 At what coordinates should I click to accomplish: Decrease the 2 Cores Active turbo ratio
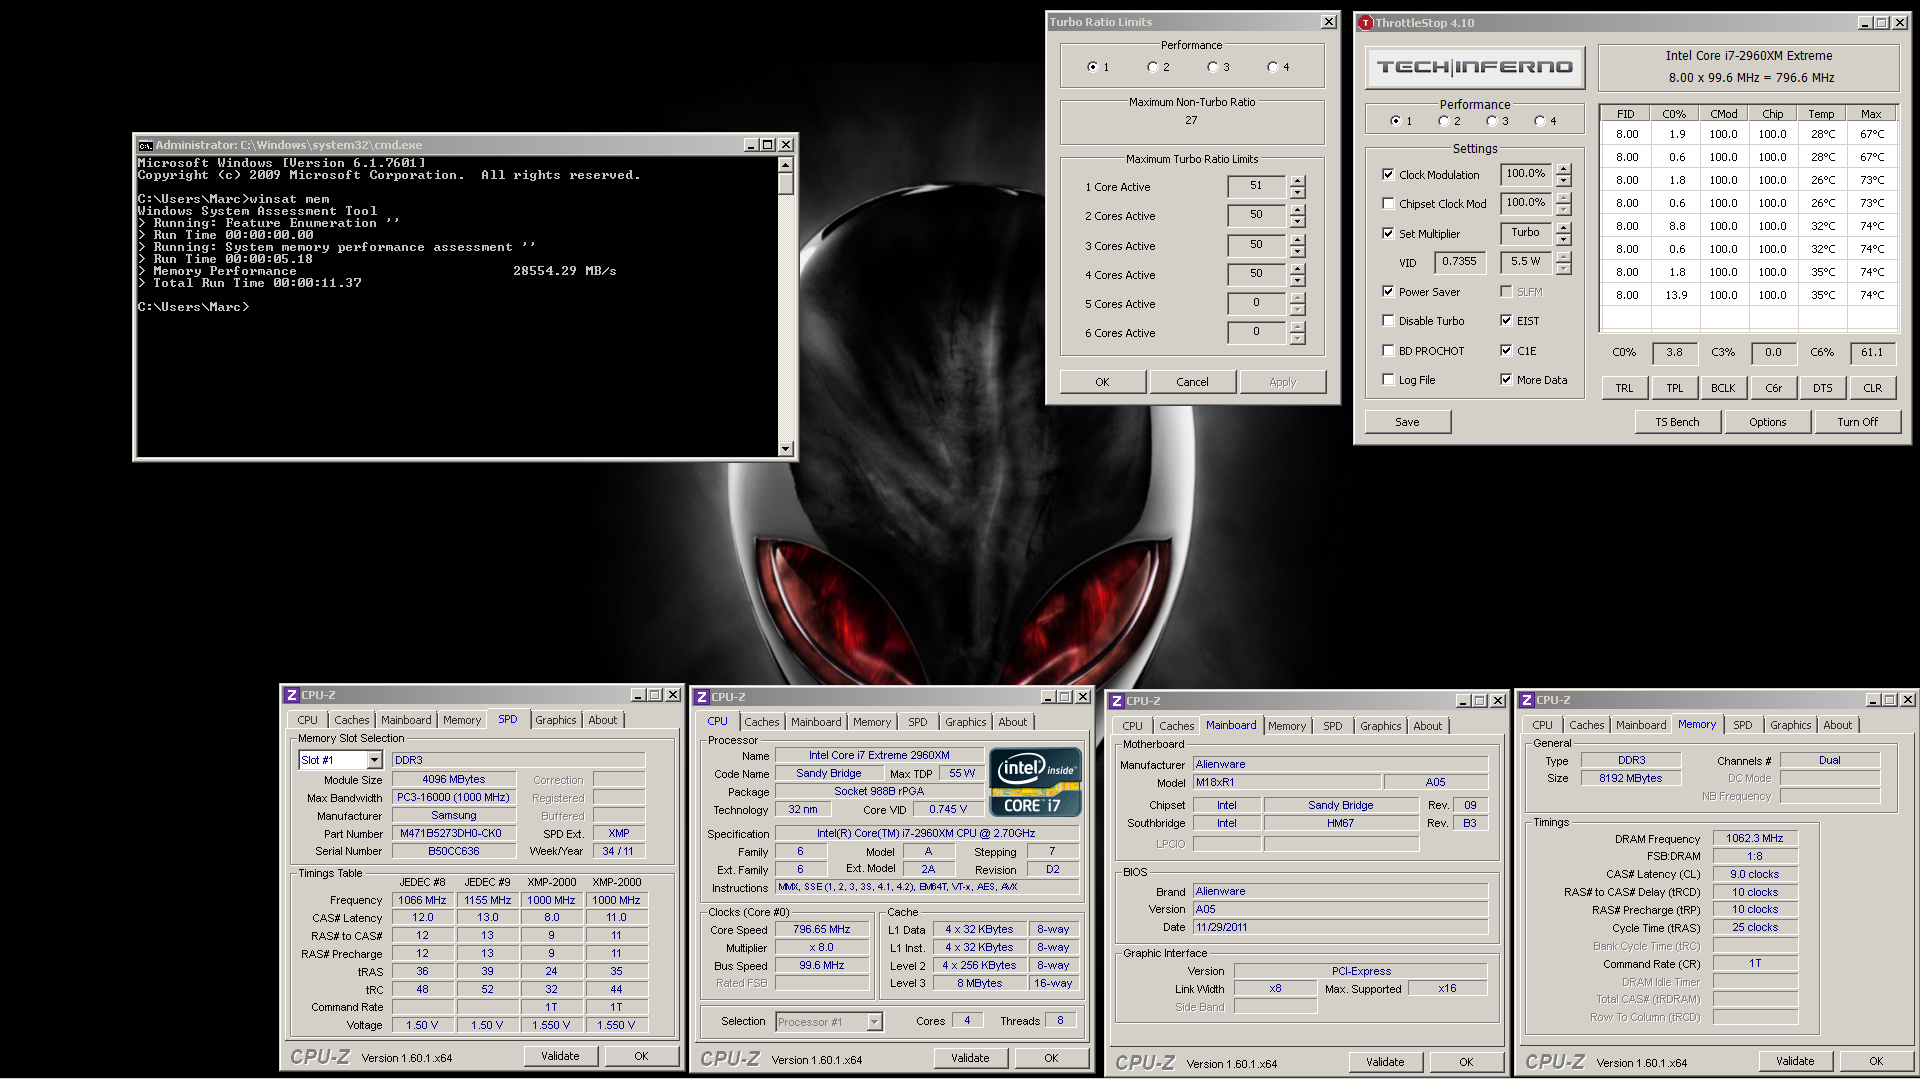tap(1297, 222)
